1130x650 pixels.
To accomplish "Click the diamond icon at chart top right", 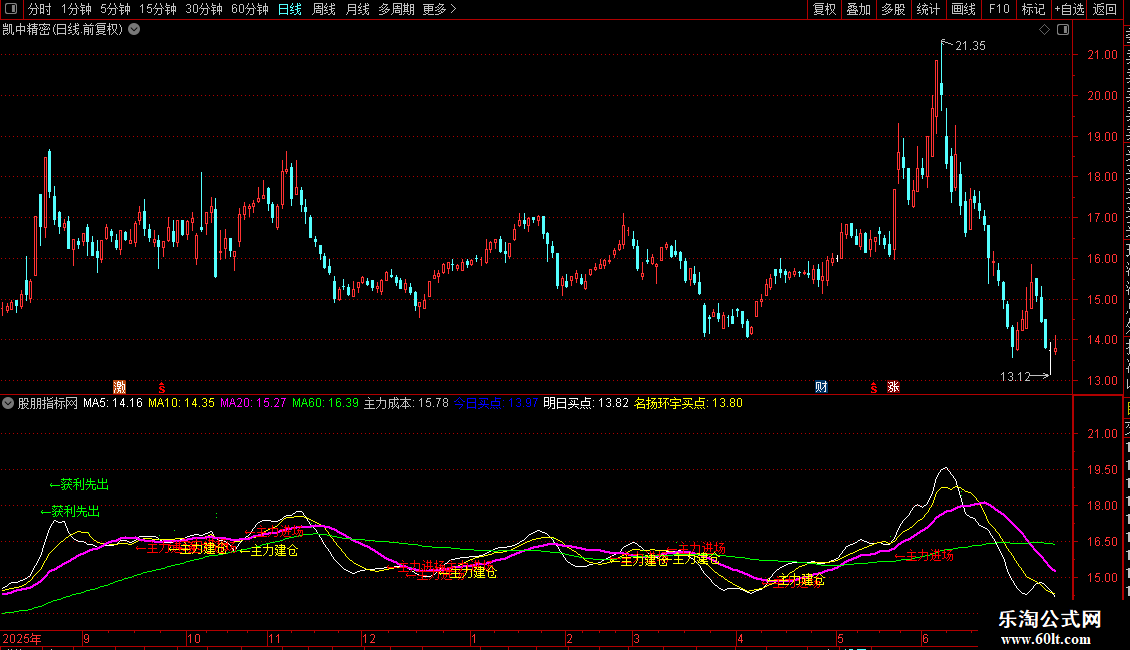I will (1044, 30).
